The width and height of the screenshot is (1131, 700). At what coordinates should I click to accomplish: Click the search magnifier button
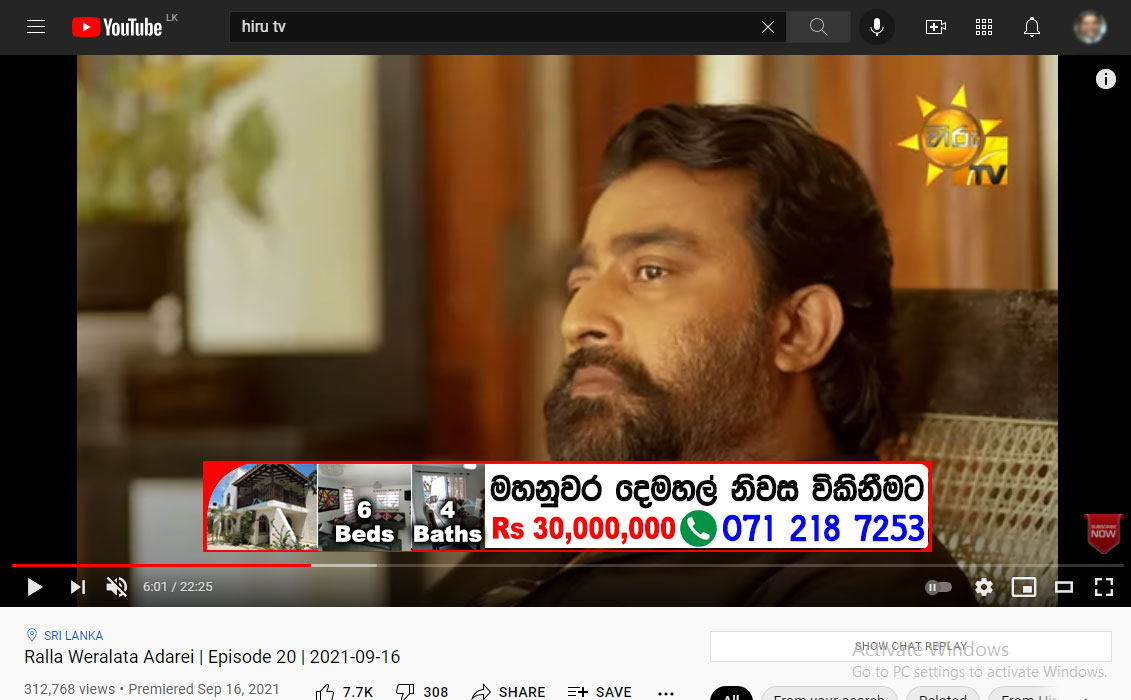(818, 27)
